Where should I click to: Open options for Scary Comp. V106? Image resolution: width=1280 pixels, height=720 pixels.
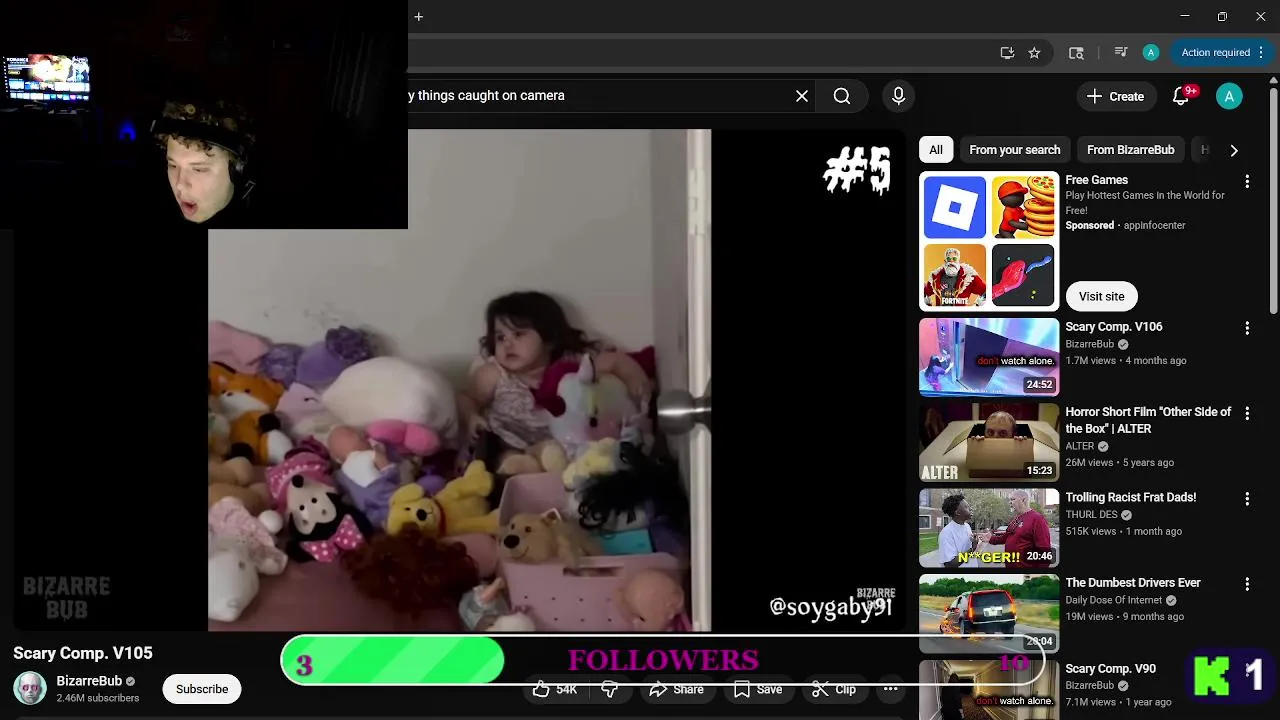coord(1247,328)
